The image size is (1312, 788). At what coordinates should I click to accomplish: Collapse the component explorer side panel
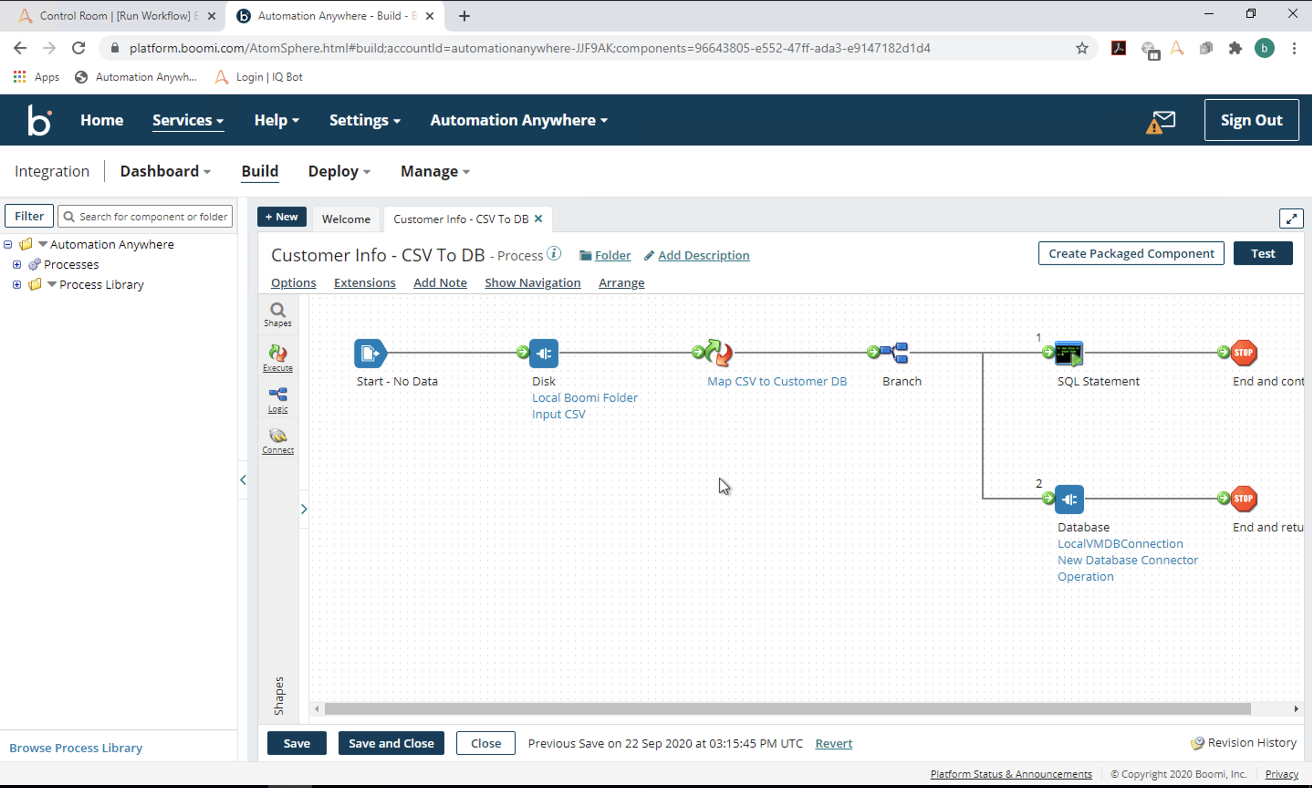243,480
